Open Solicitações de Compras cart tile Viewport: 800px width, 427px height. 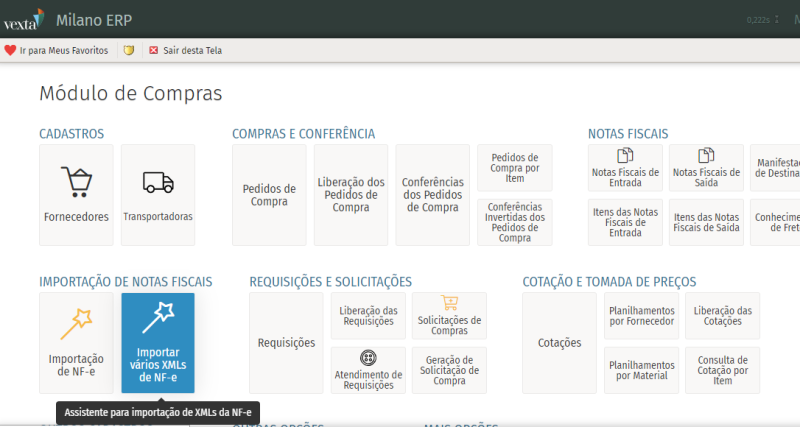pos(448,315)
